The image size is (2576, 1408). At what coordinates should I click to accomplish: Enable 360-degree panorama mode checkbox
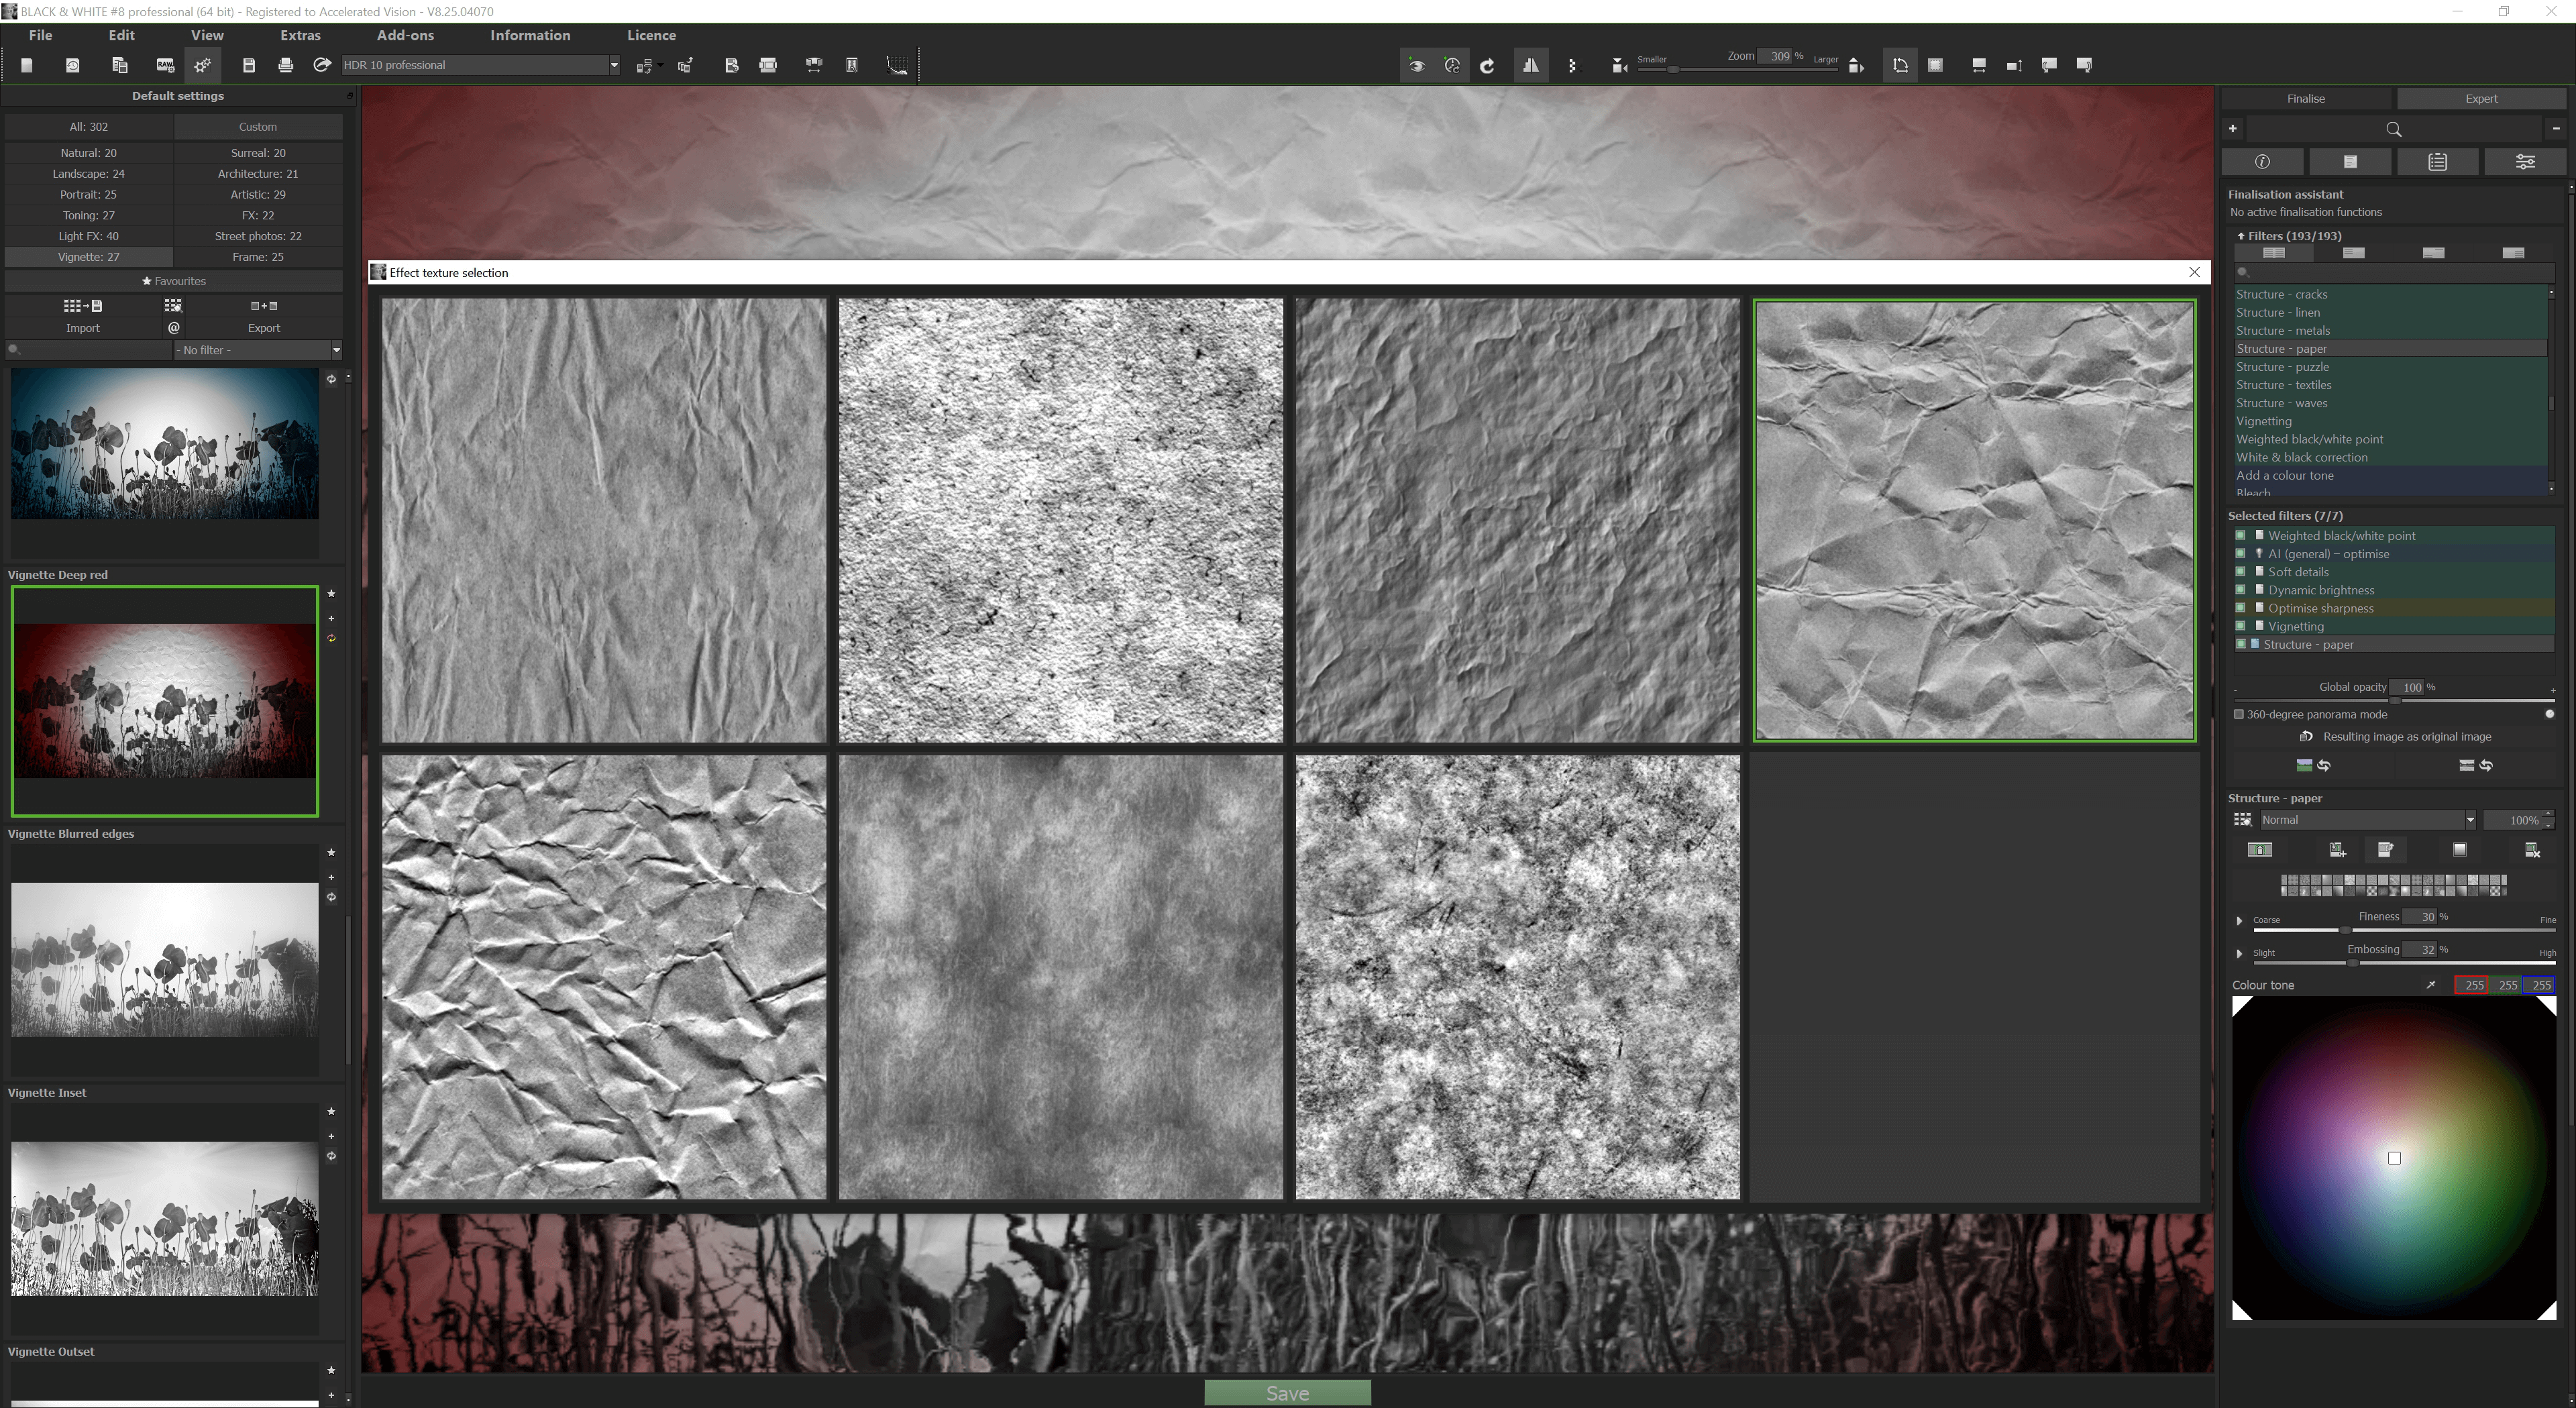[2239, 714]
